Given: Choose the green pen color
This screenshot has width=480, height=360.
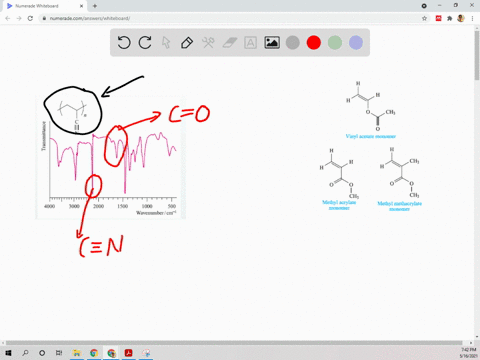Looking at the screenshot, I should click(335, 43).
